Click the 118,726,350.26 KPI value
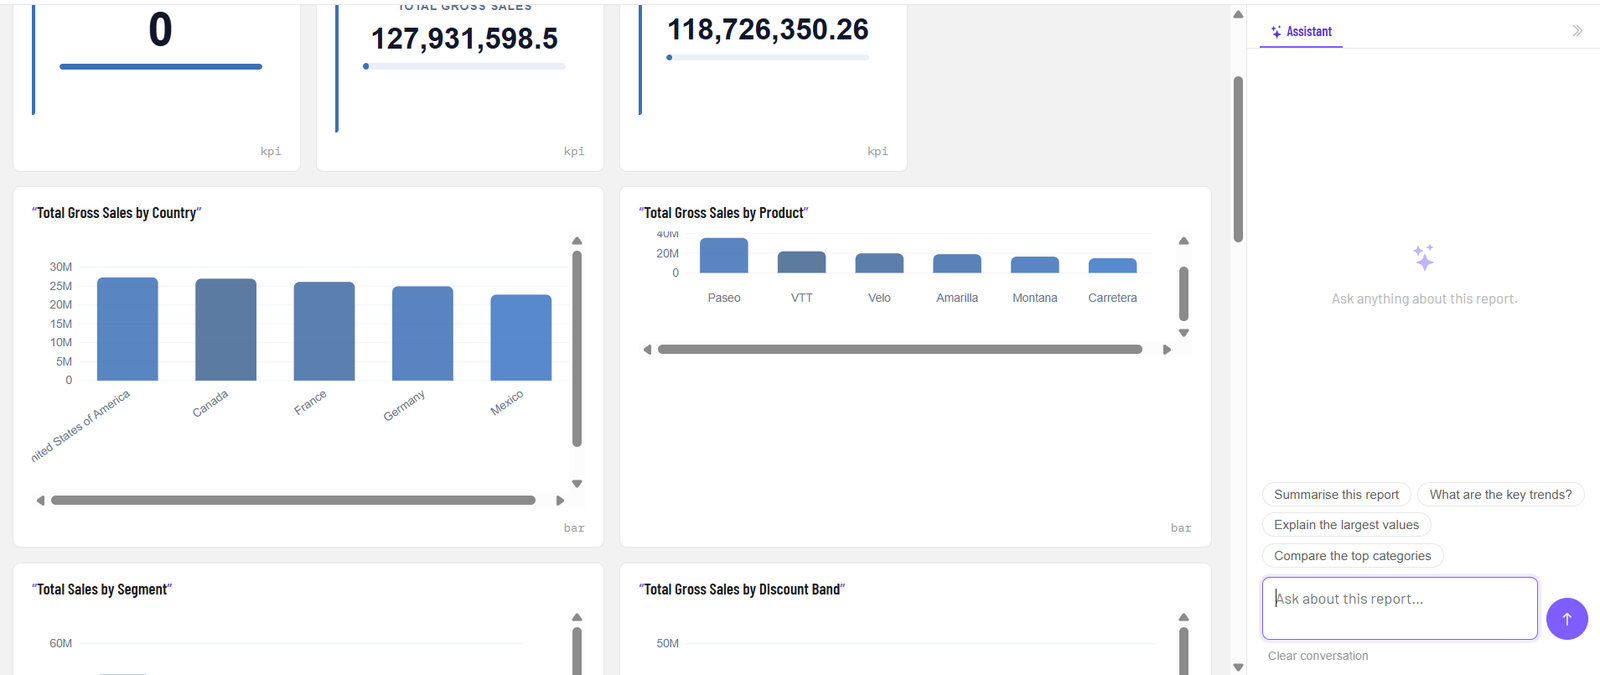Screen dimensions: 1600x675 point(768,30)
